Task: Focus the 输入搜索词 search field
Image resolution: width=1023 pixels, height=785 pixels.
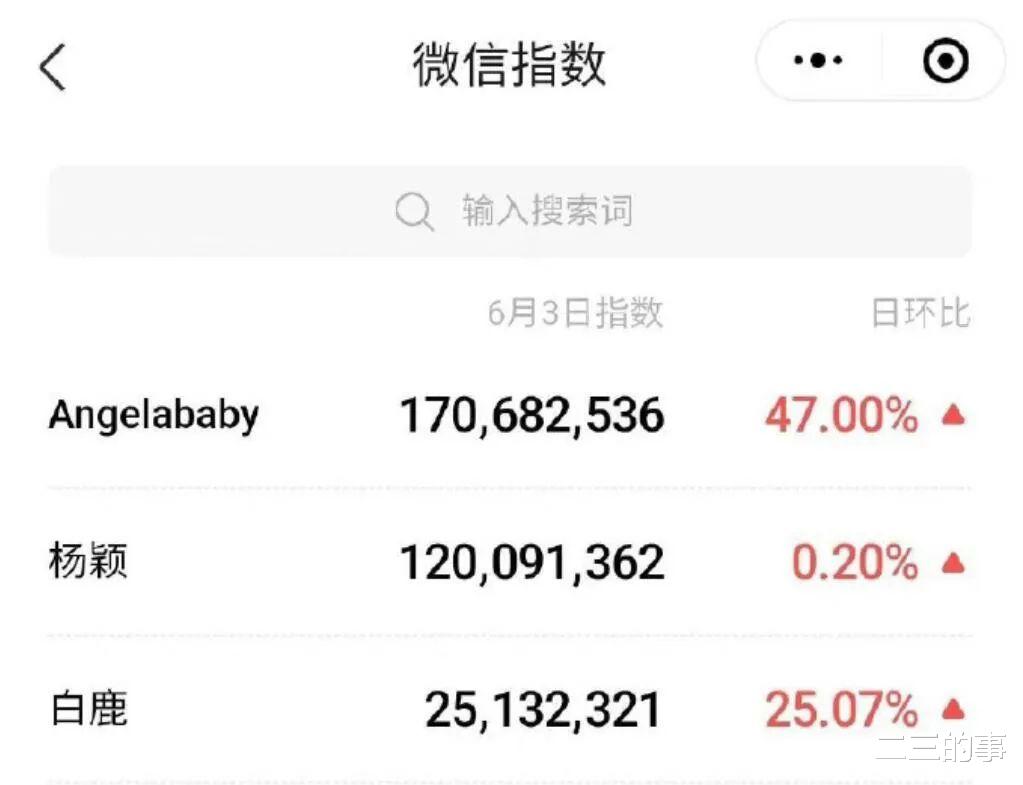Action: tap(510, 211)
